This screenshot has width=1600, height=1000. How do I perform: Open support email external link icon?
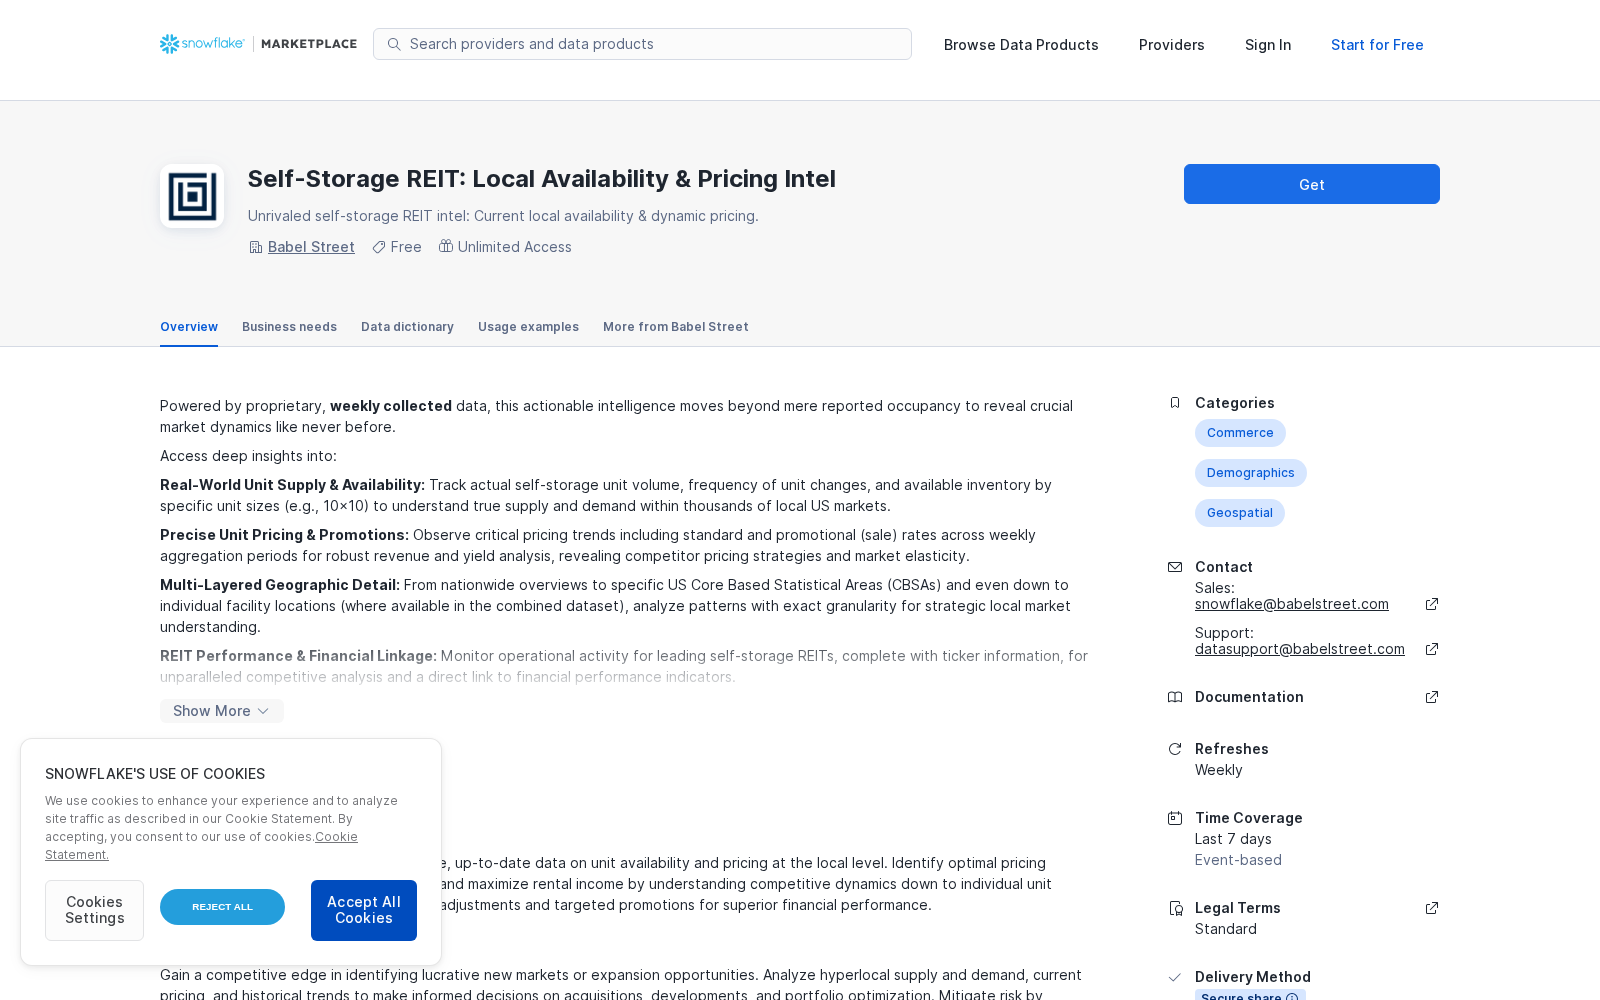pyautogui.click(x=1432, y=649)
